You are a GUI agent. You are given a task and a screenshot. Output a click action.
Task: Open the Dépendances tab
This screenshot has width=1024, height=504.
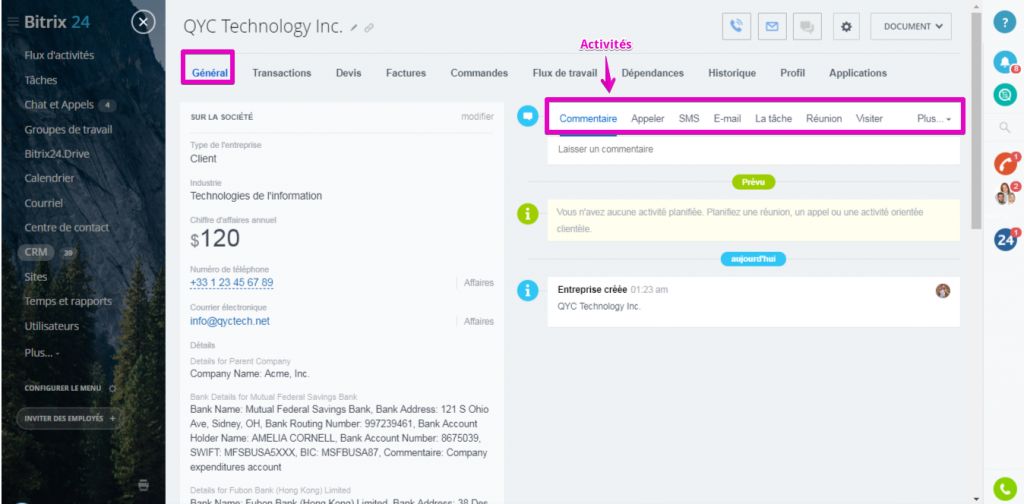click(652, 73)
